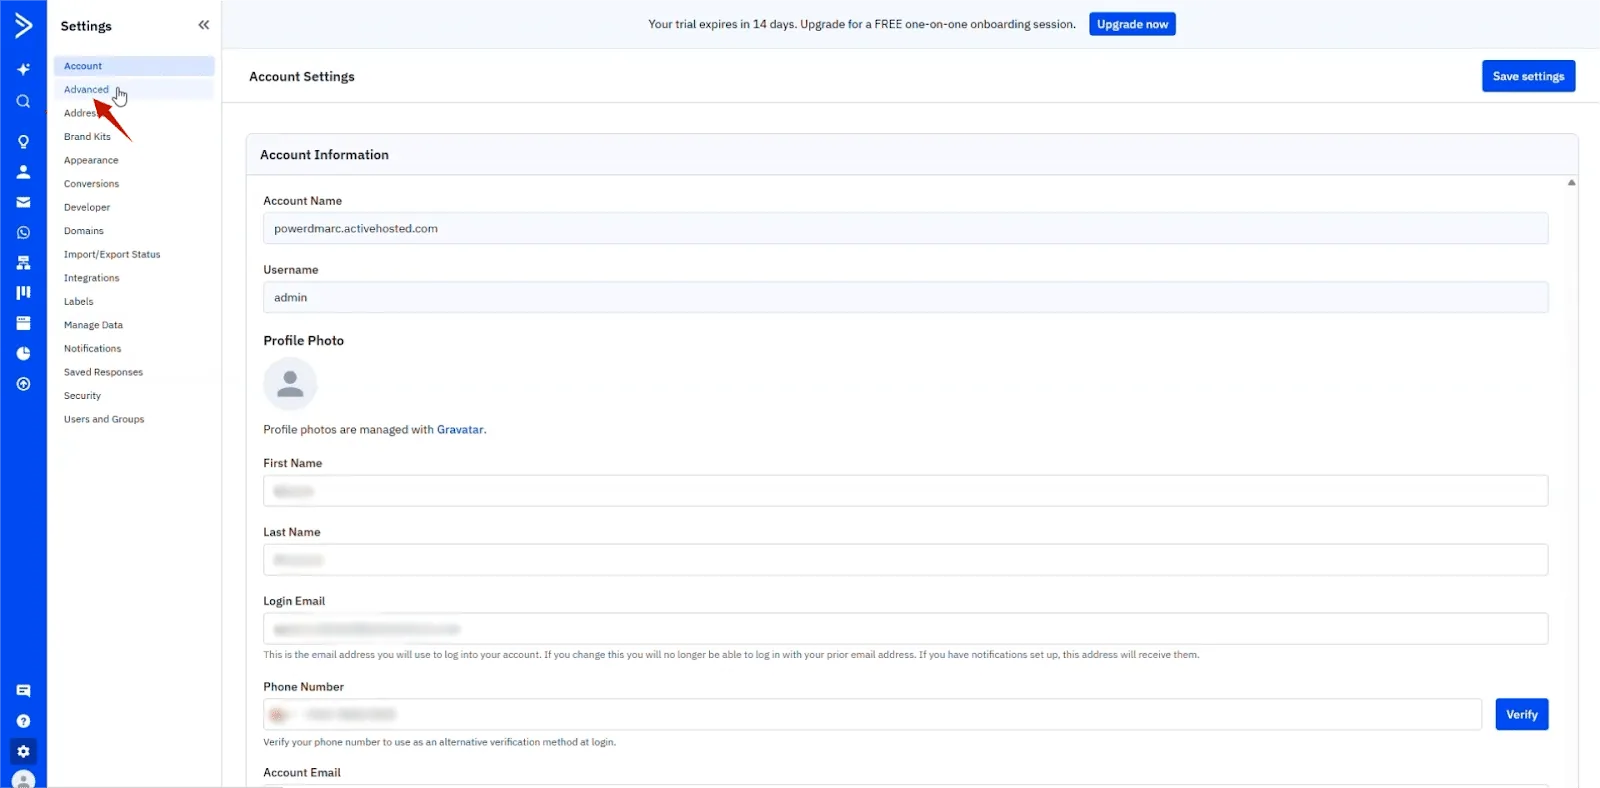Click the Upgrade now button
The width and height of the screenshot is (1600, 788).
tap(1132, 24)
